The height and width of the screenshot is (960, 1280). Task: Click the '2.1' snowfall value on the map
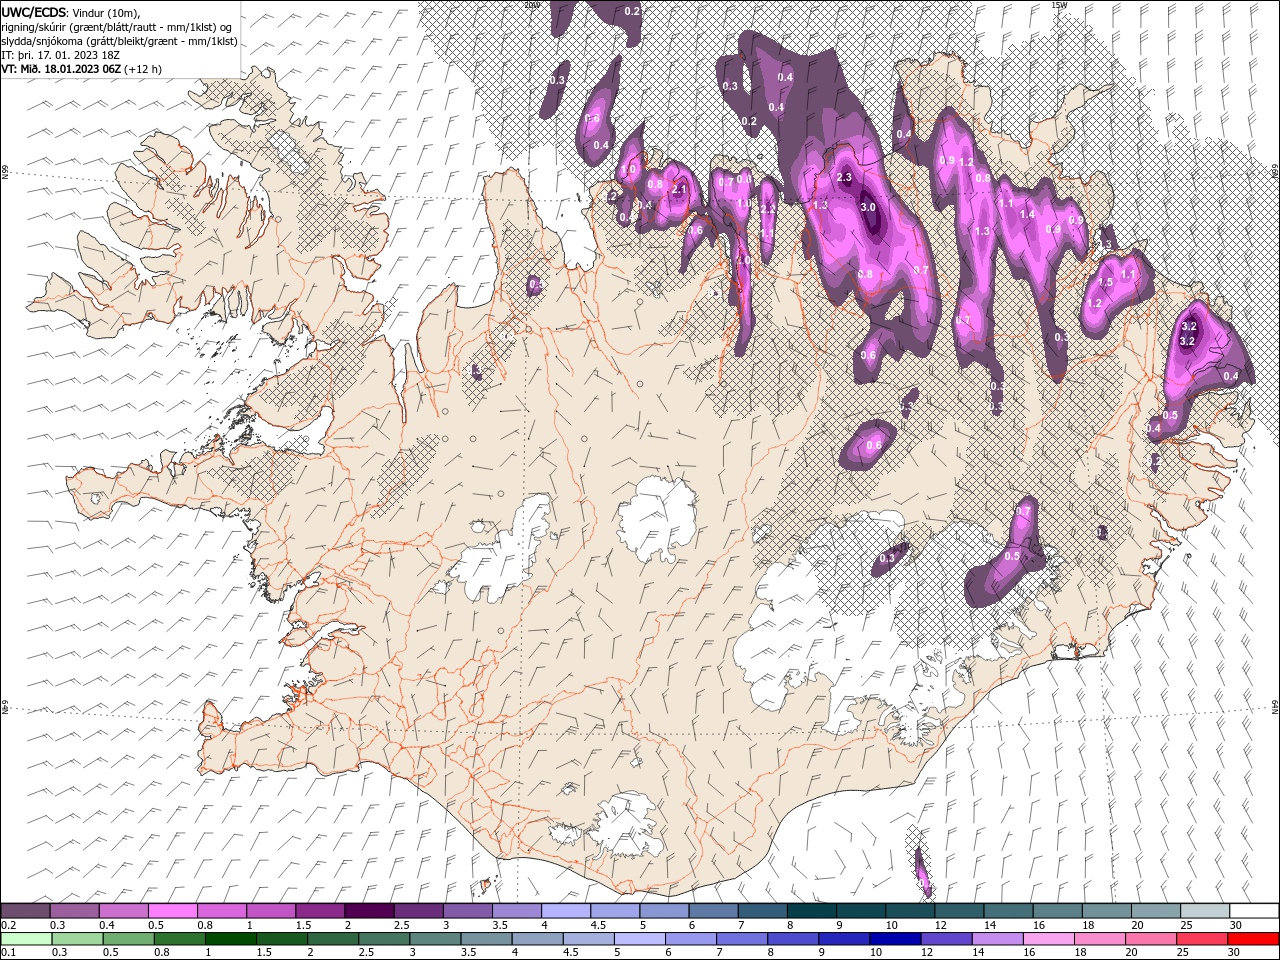click(679, 189)
